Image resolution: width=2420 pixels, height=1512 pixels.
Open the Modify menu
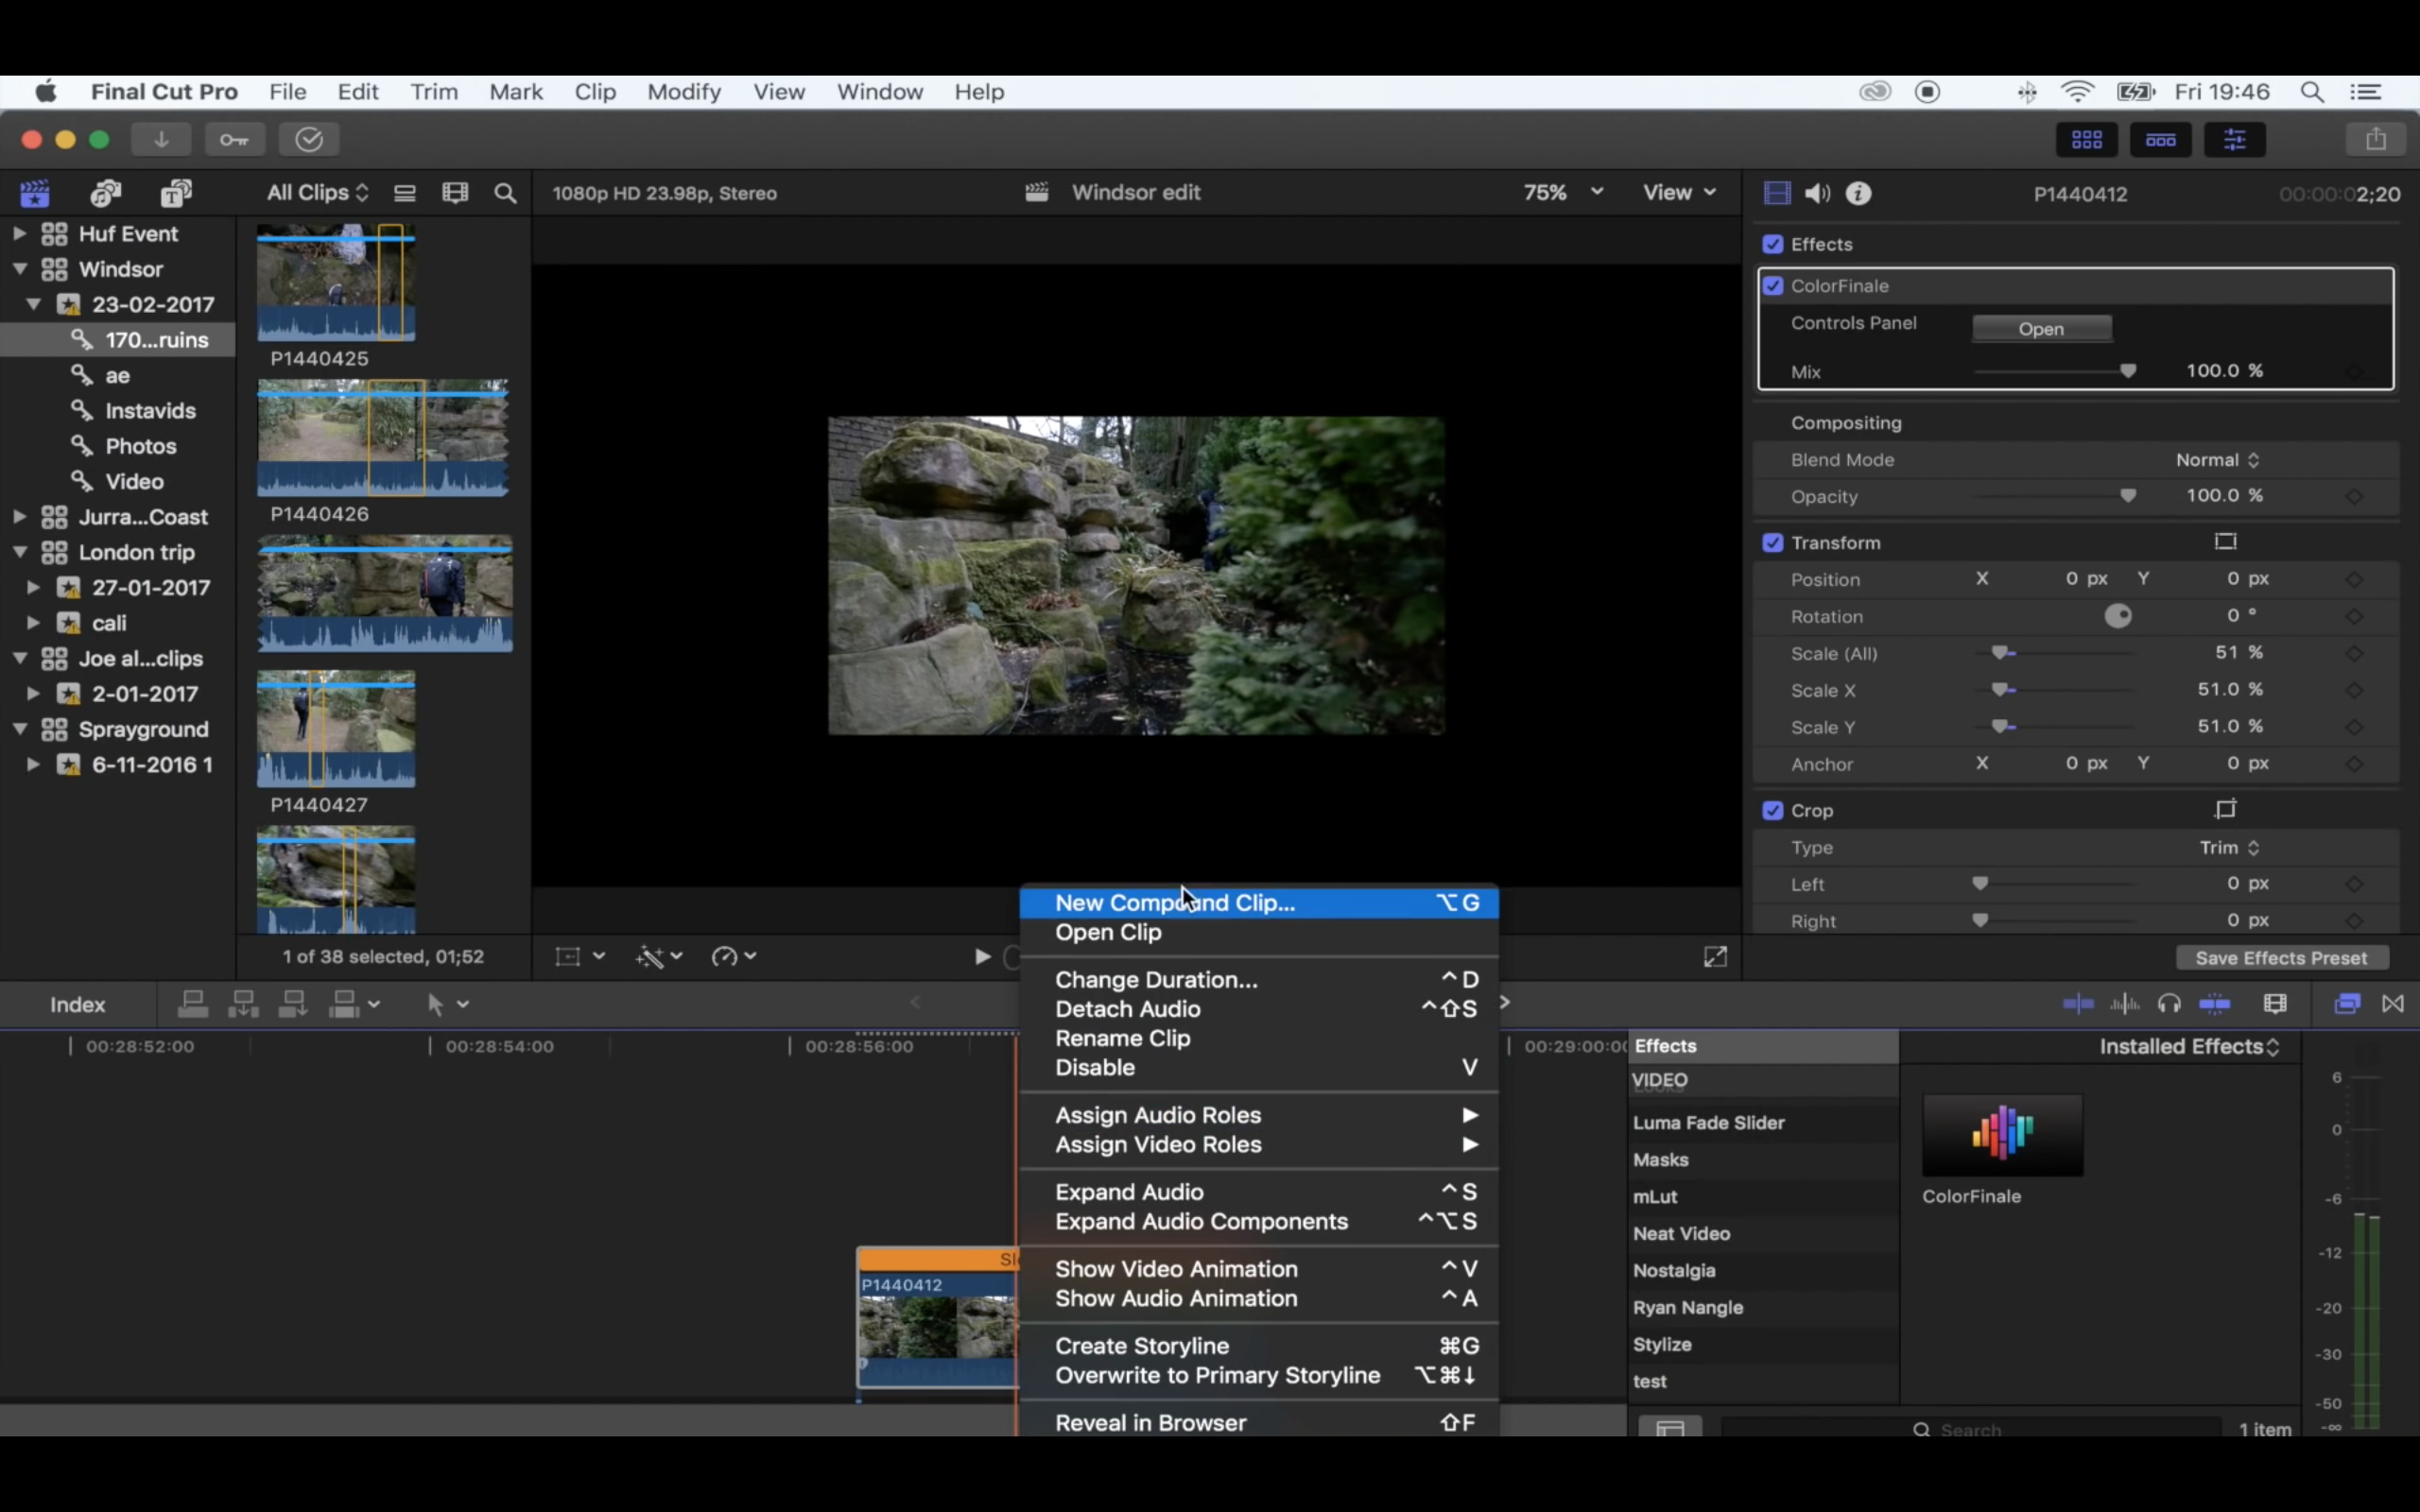click(x=683, y=92)
